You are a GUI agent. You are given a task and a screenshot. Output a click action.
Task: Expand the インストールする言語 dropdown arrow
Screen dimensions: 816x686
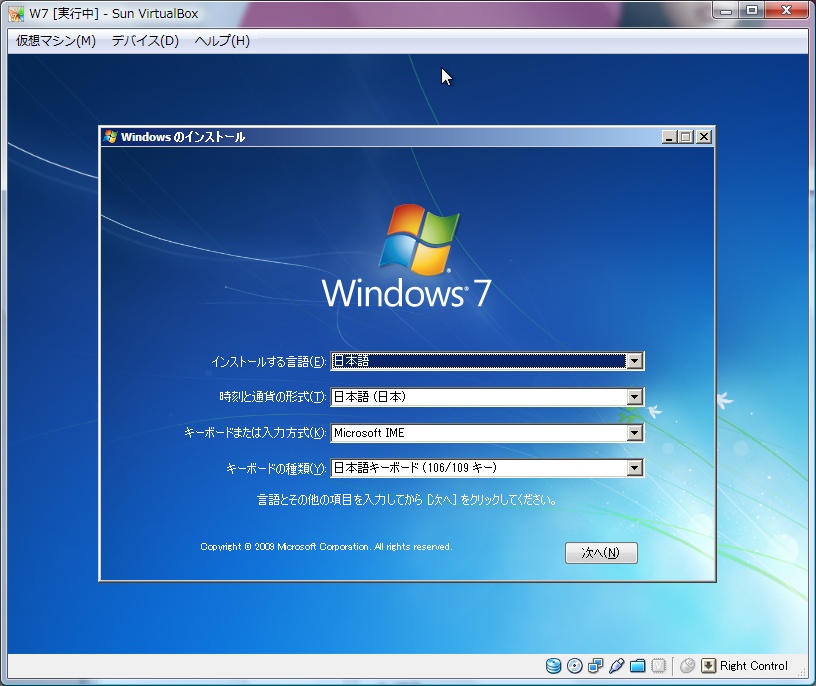pos(634,361)
